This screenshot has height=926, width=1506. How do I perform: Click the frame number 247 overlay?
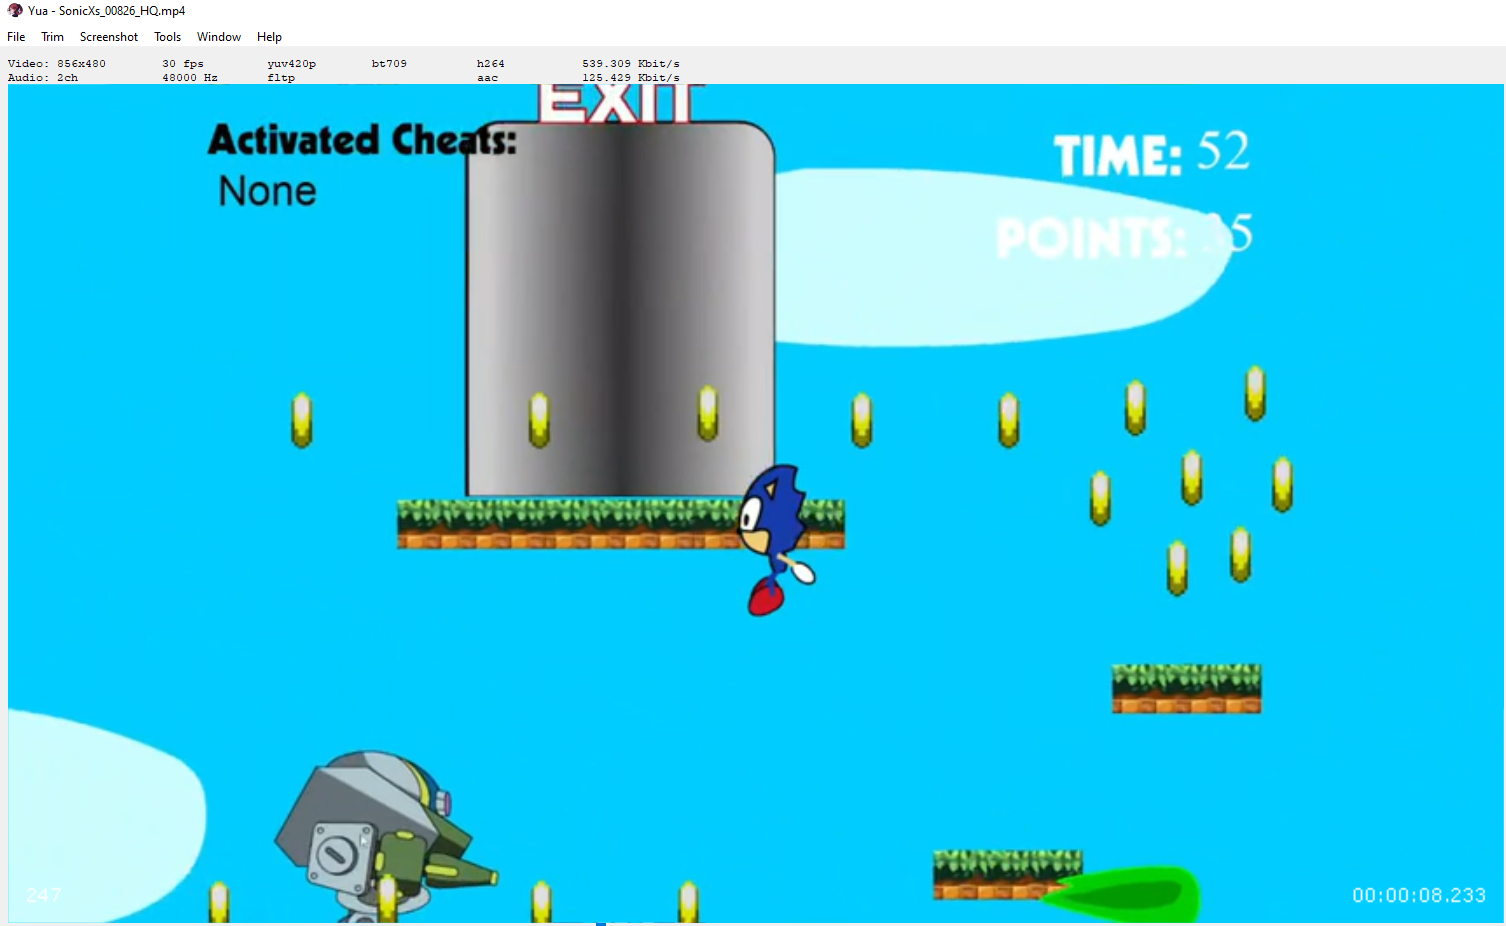point(43,895)
